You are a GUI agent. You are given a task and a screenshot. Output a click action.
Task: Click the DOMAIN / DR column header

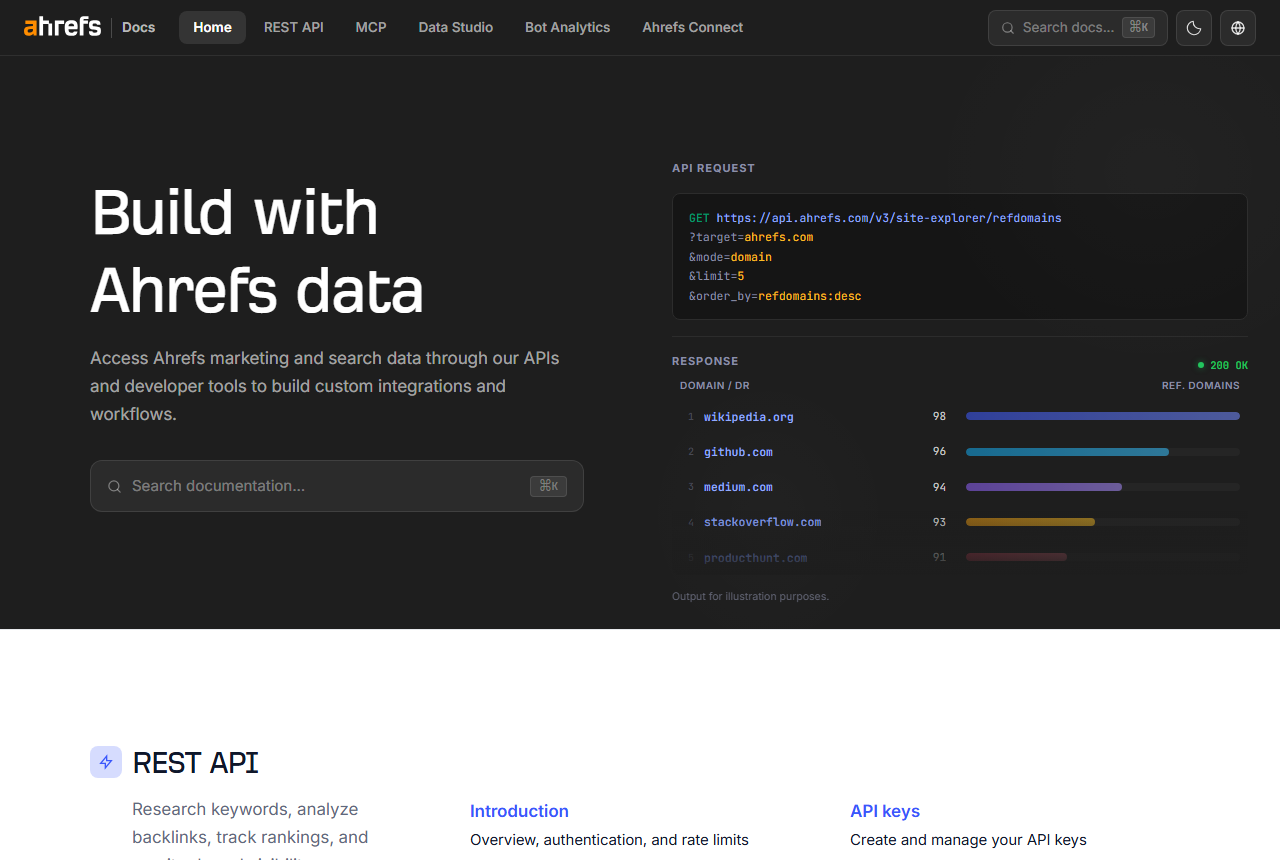click(715, 386)
